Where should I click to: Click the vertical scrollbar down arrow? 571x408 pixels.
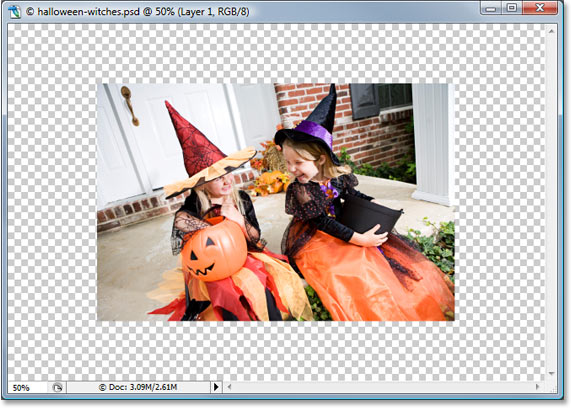pos(551,373)
